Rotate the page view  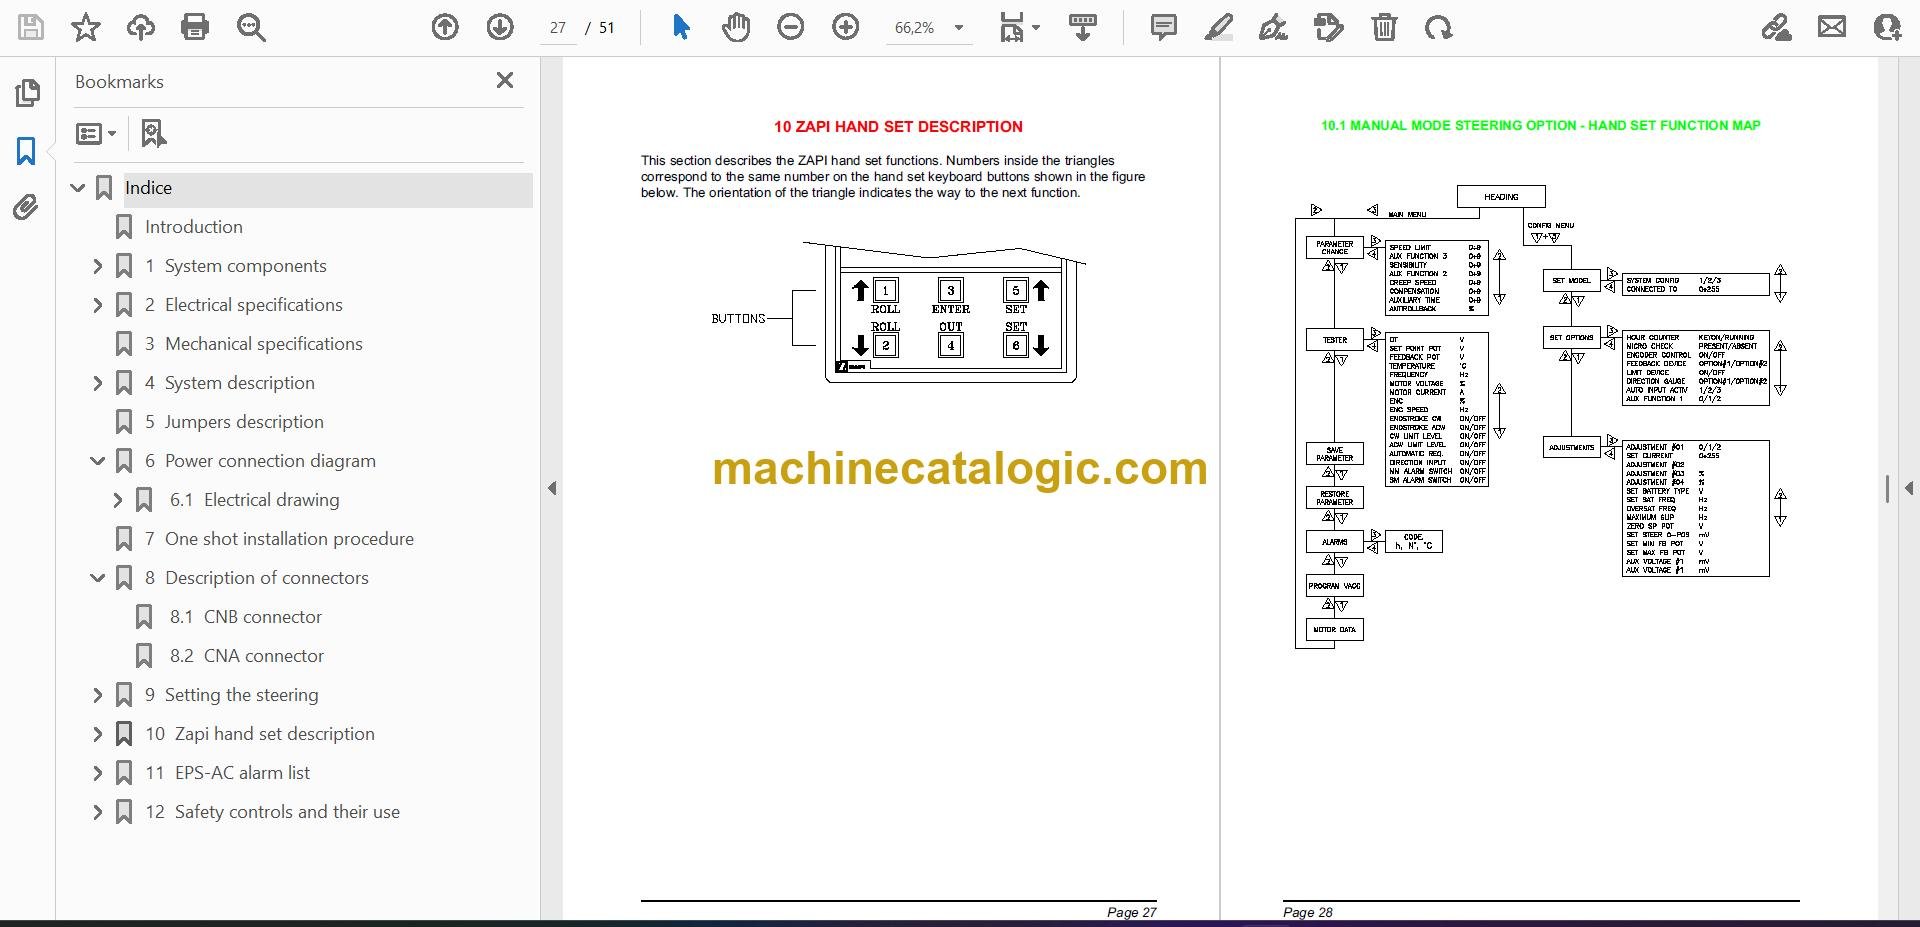[x=1439, y=27]
